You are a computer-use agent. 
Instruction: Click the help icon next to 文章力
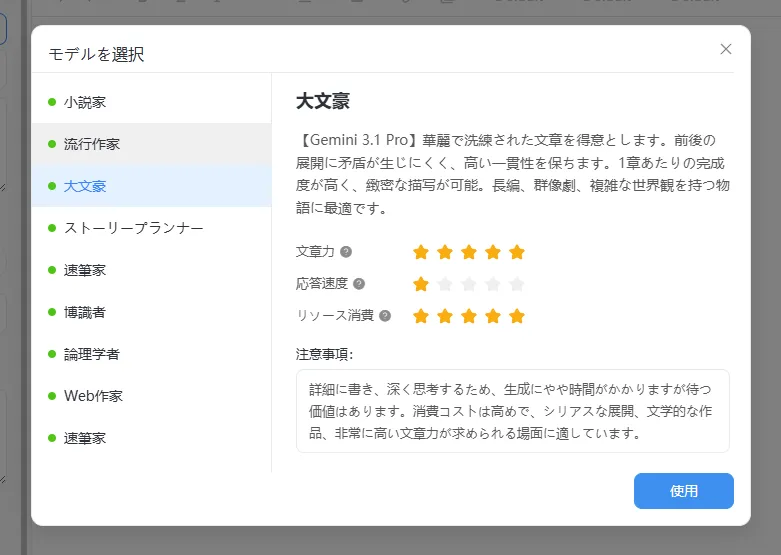coord(346,252)
